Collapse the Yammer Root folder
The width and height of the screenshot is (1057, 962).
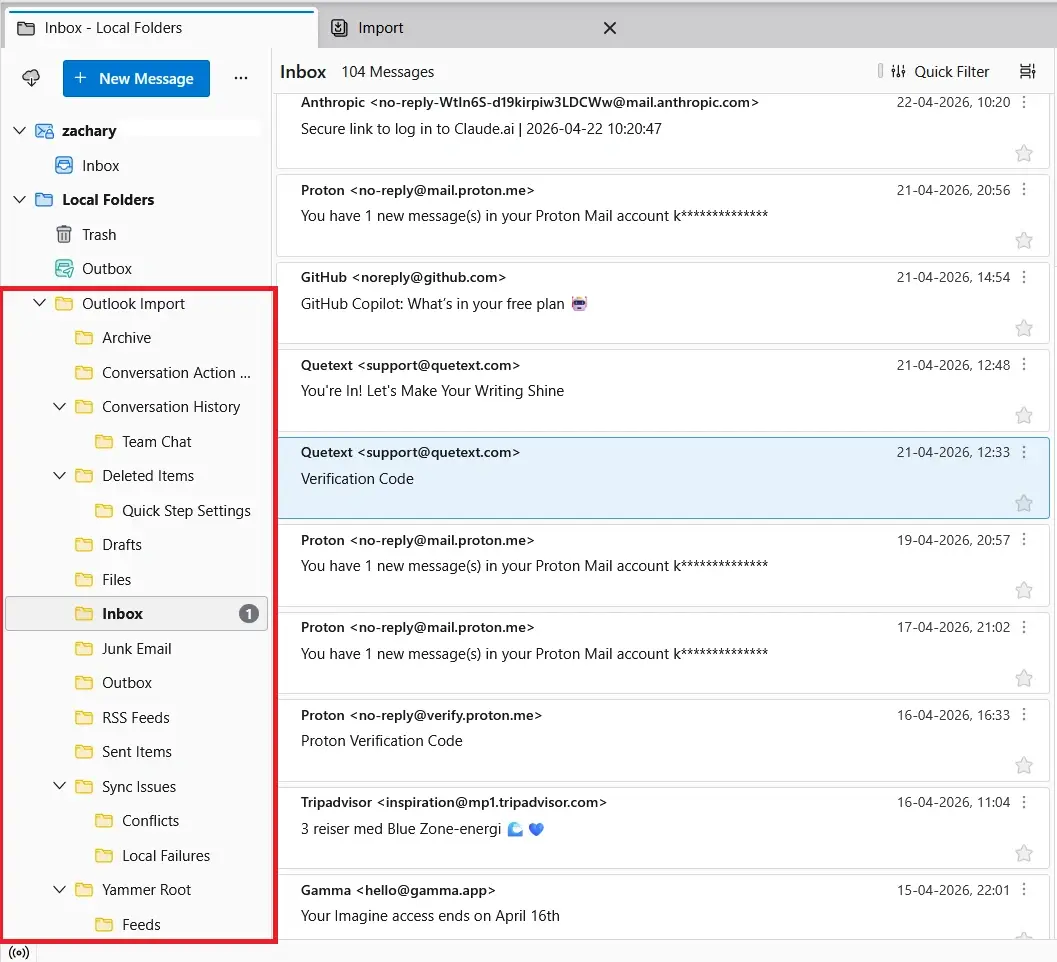[x=59, y=889]
